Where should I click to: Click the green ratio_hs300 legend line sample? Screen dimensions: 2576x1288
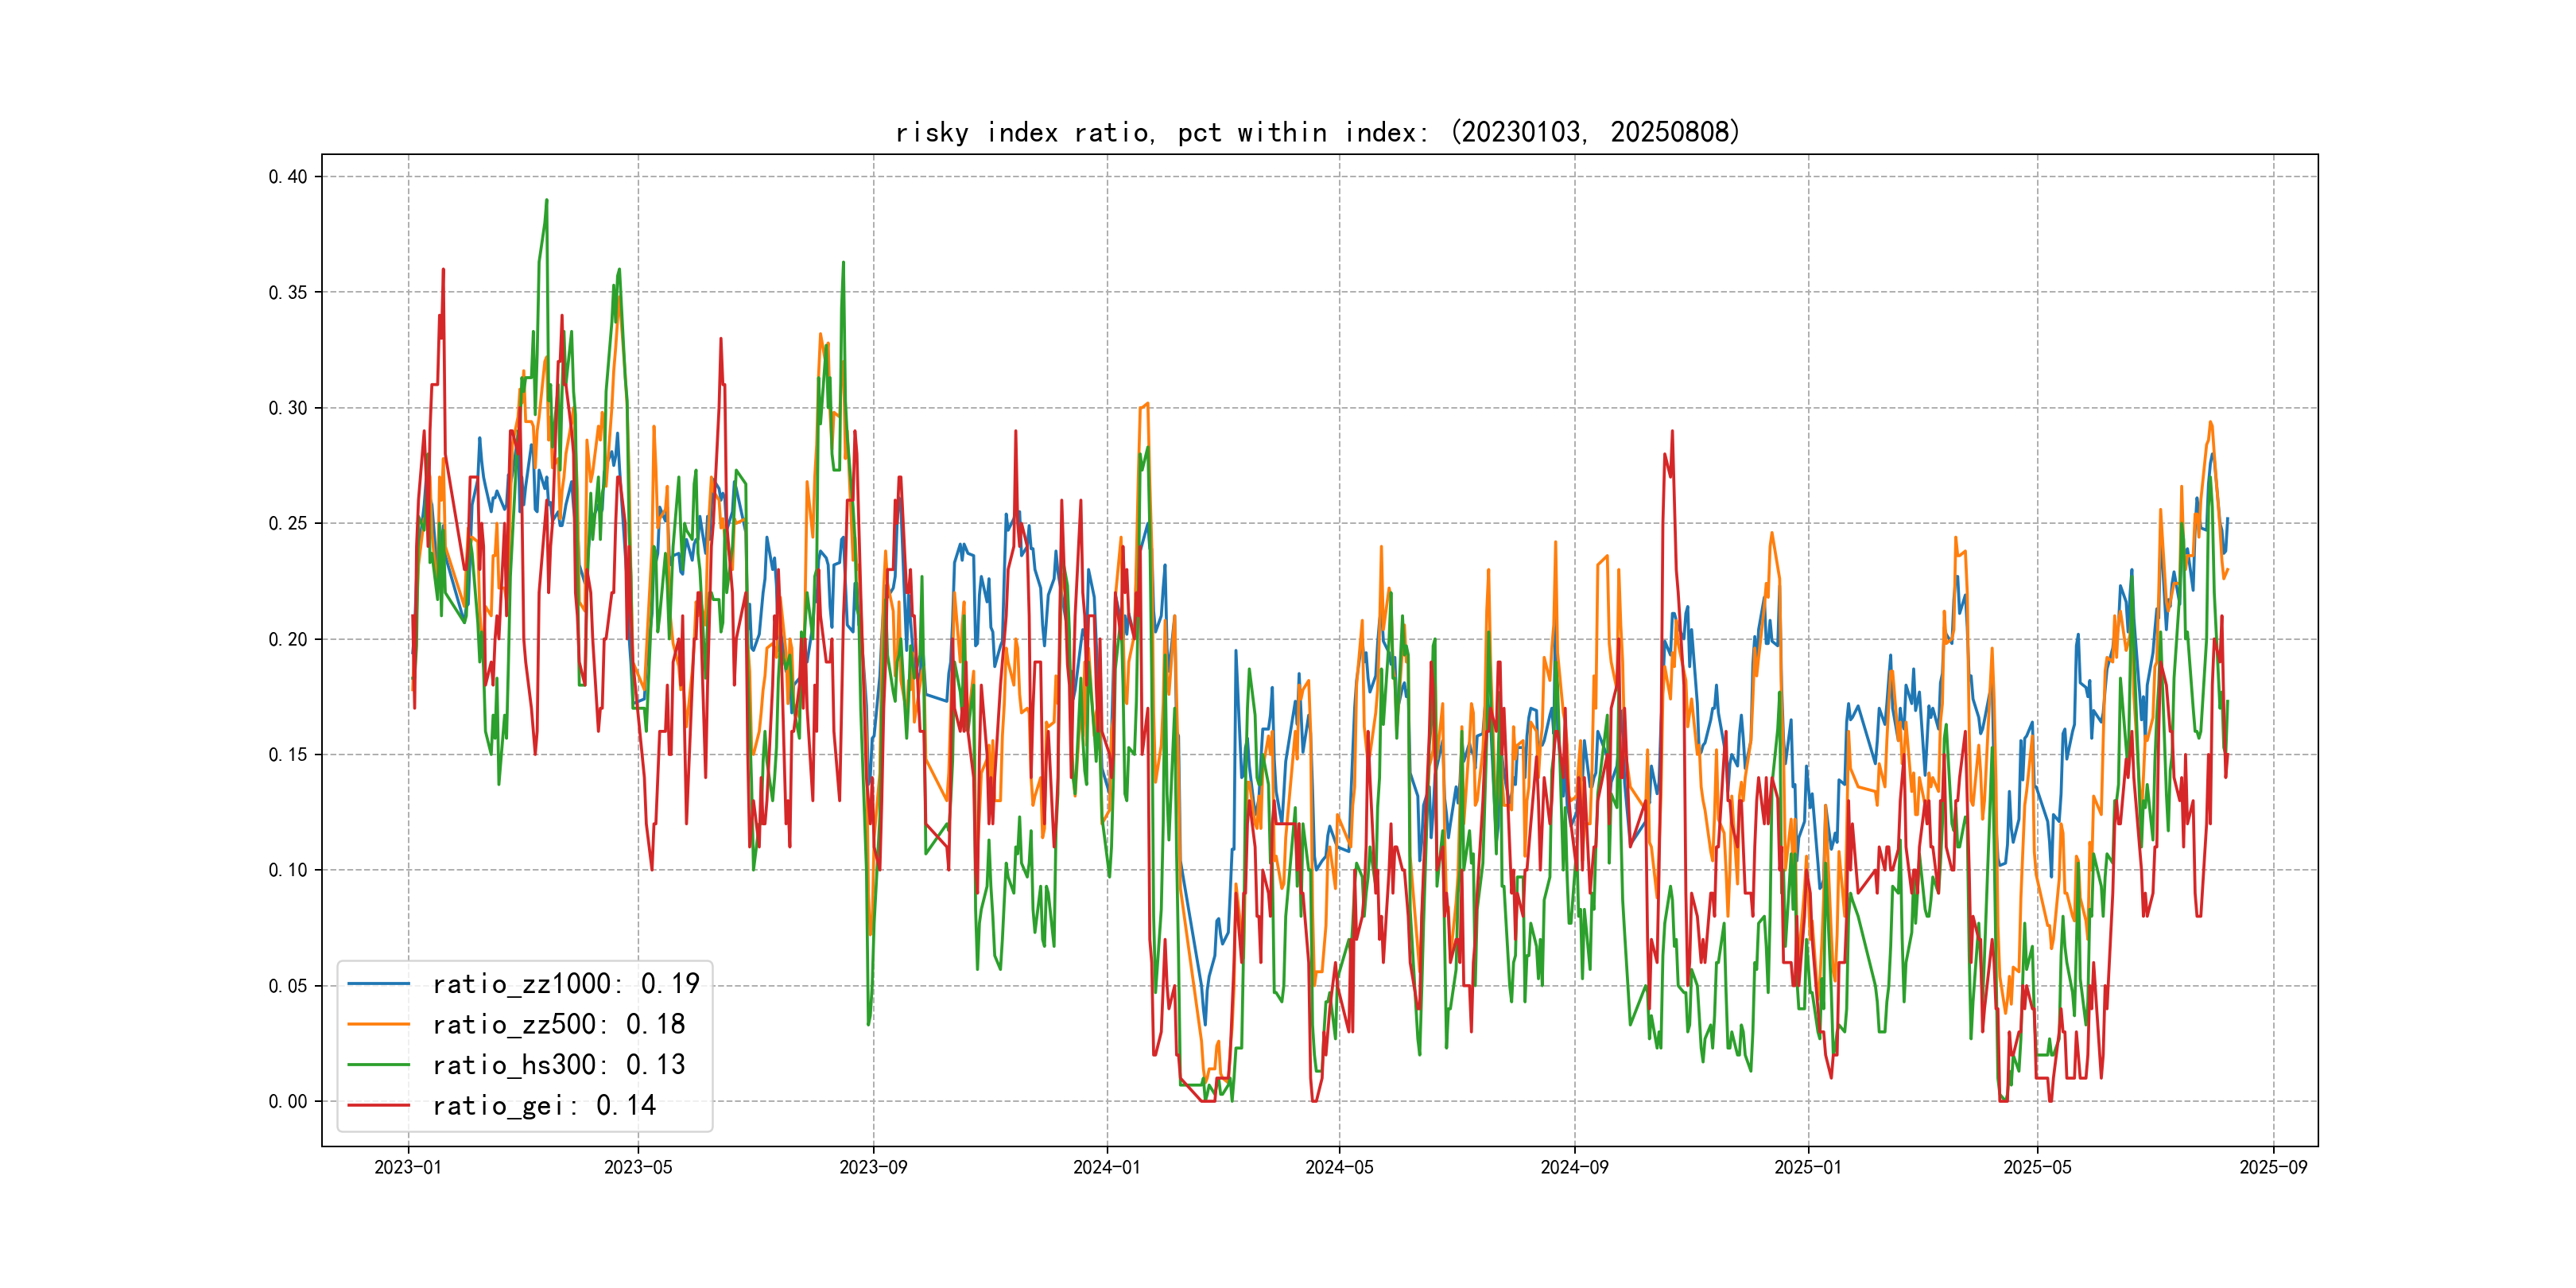point(378,1065)
